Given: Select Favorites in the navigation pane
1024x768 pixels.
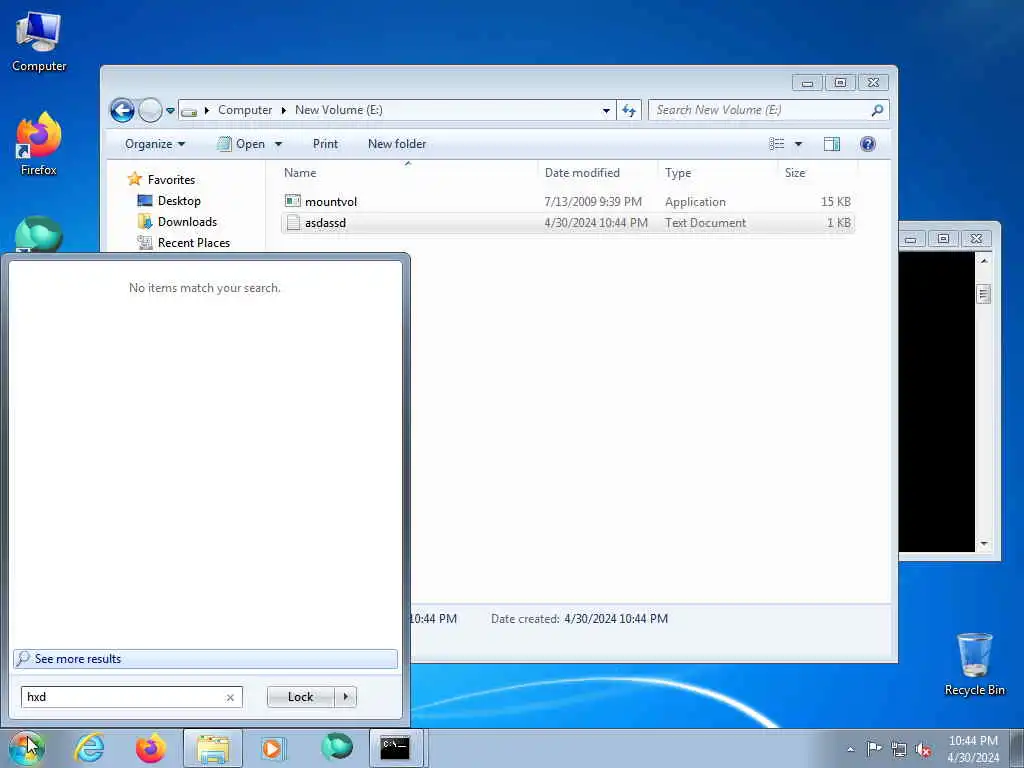Looking at the screenshot, I should 171,179.
